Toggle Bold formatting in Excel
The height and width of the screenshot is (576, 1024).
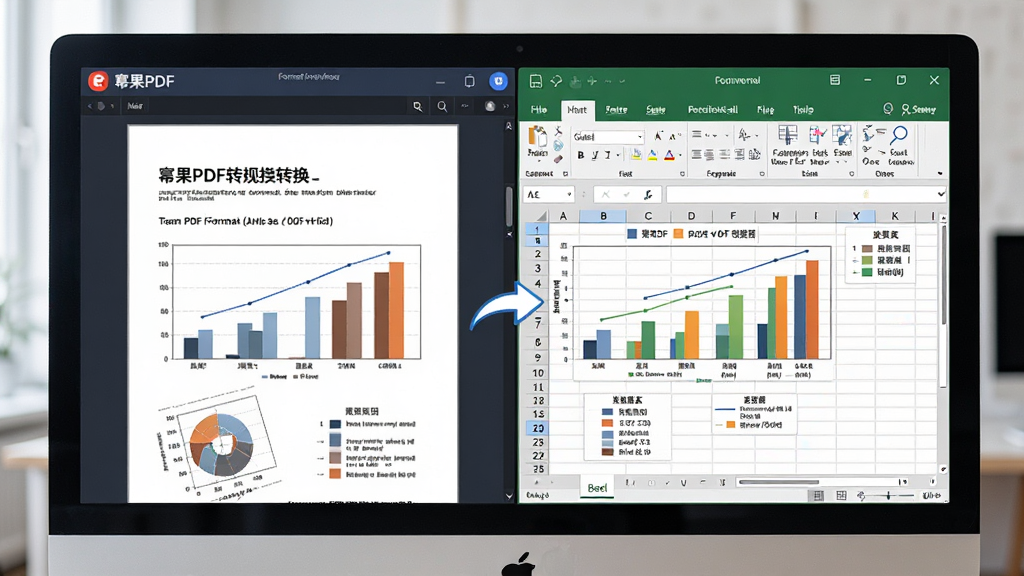pyautogui.click(x=581, y=155)
